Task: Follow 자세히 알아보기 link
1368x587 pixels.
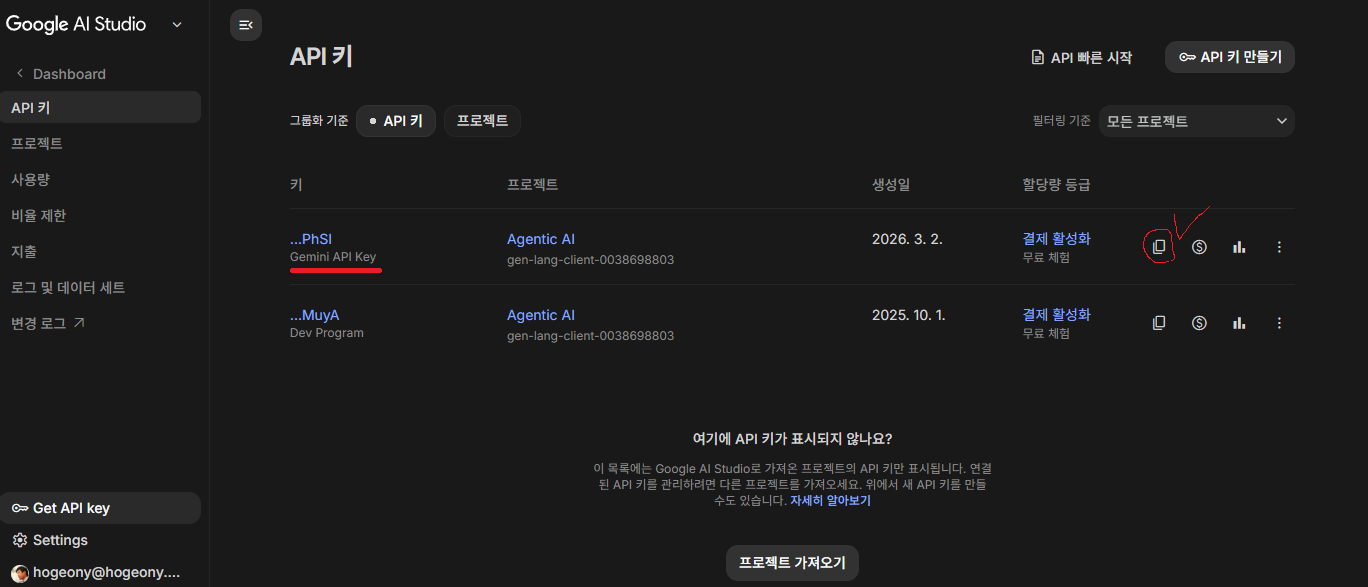Action: pyautogui.click(x=830, y=501)
